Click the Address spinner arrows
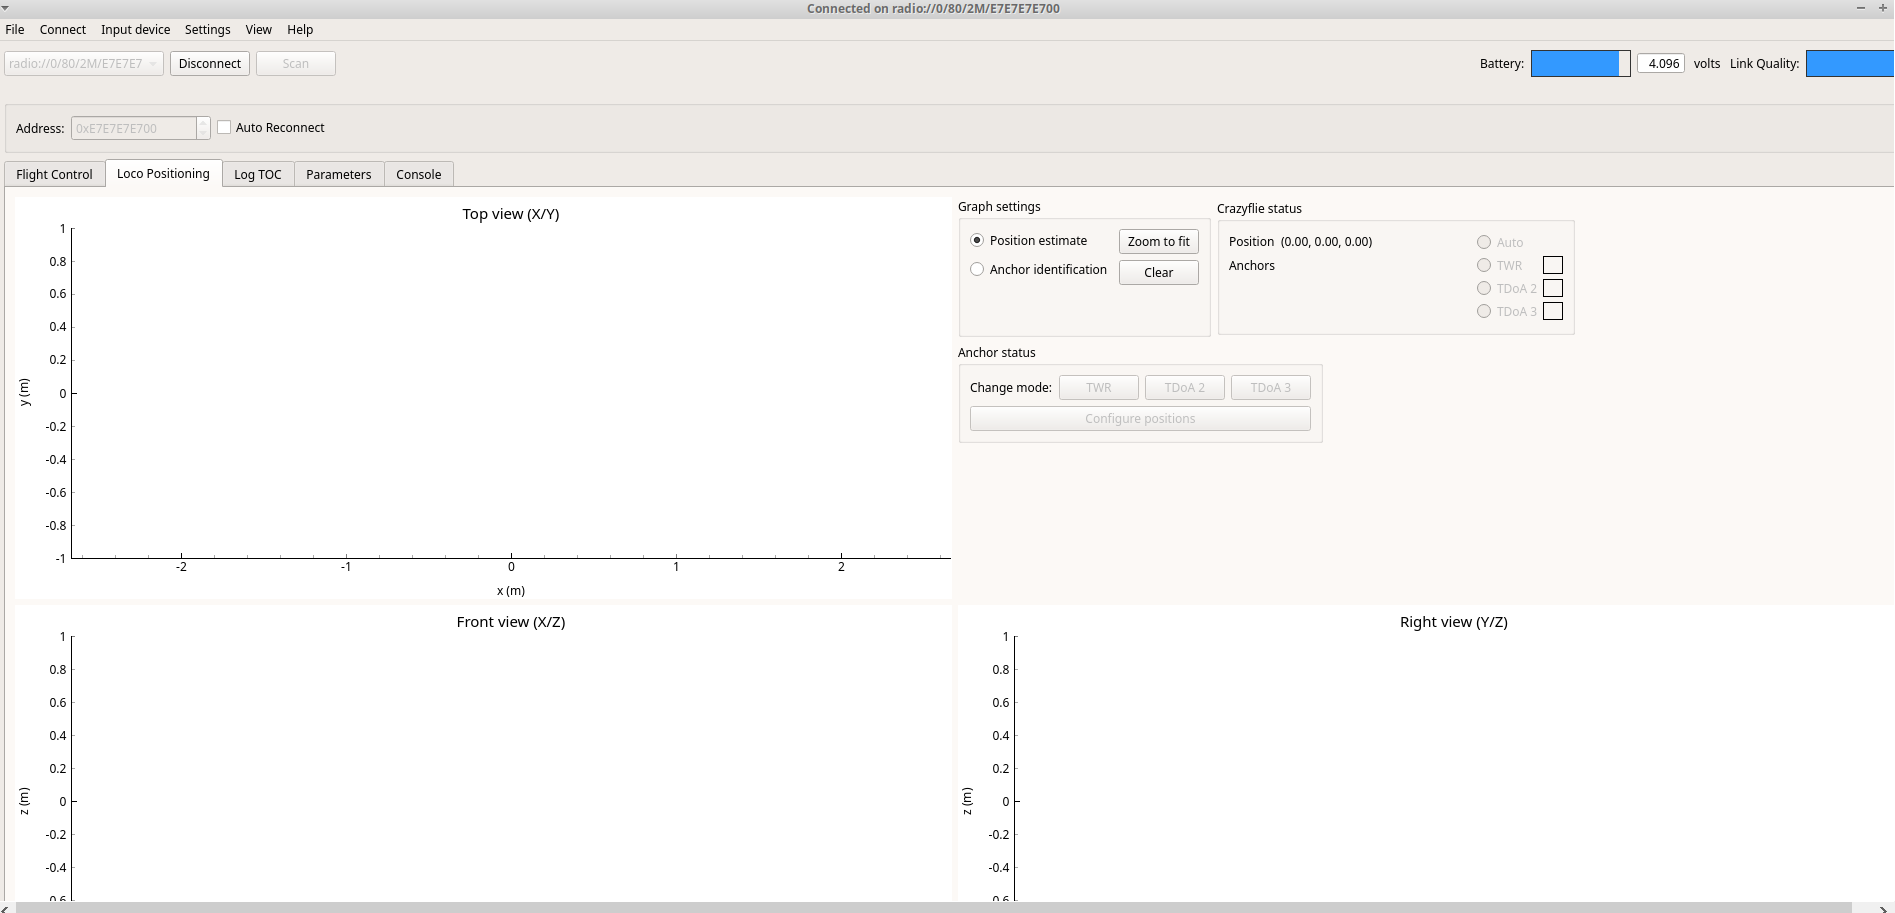Image resolution: width=1895 pixels, height=913 pixels. pos(203,128)
